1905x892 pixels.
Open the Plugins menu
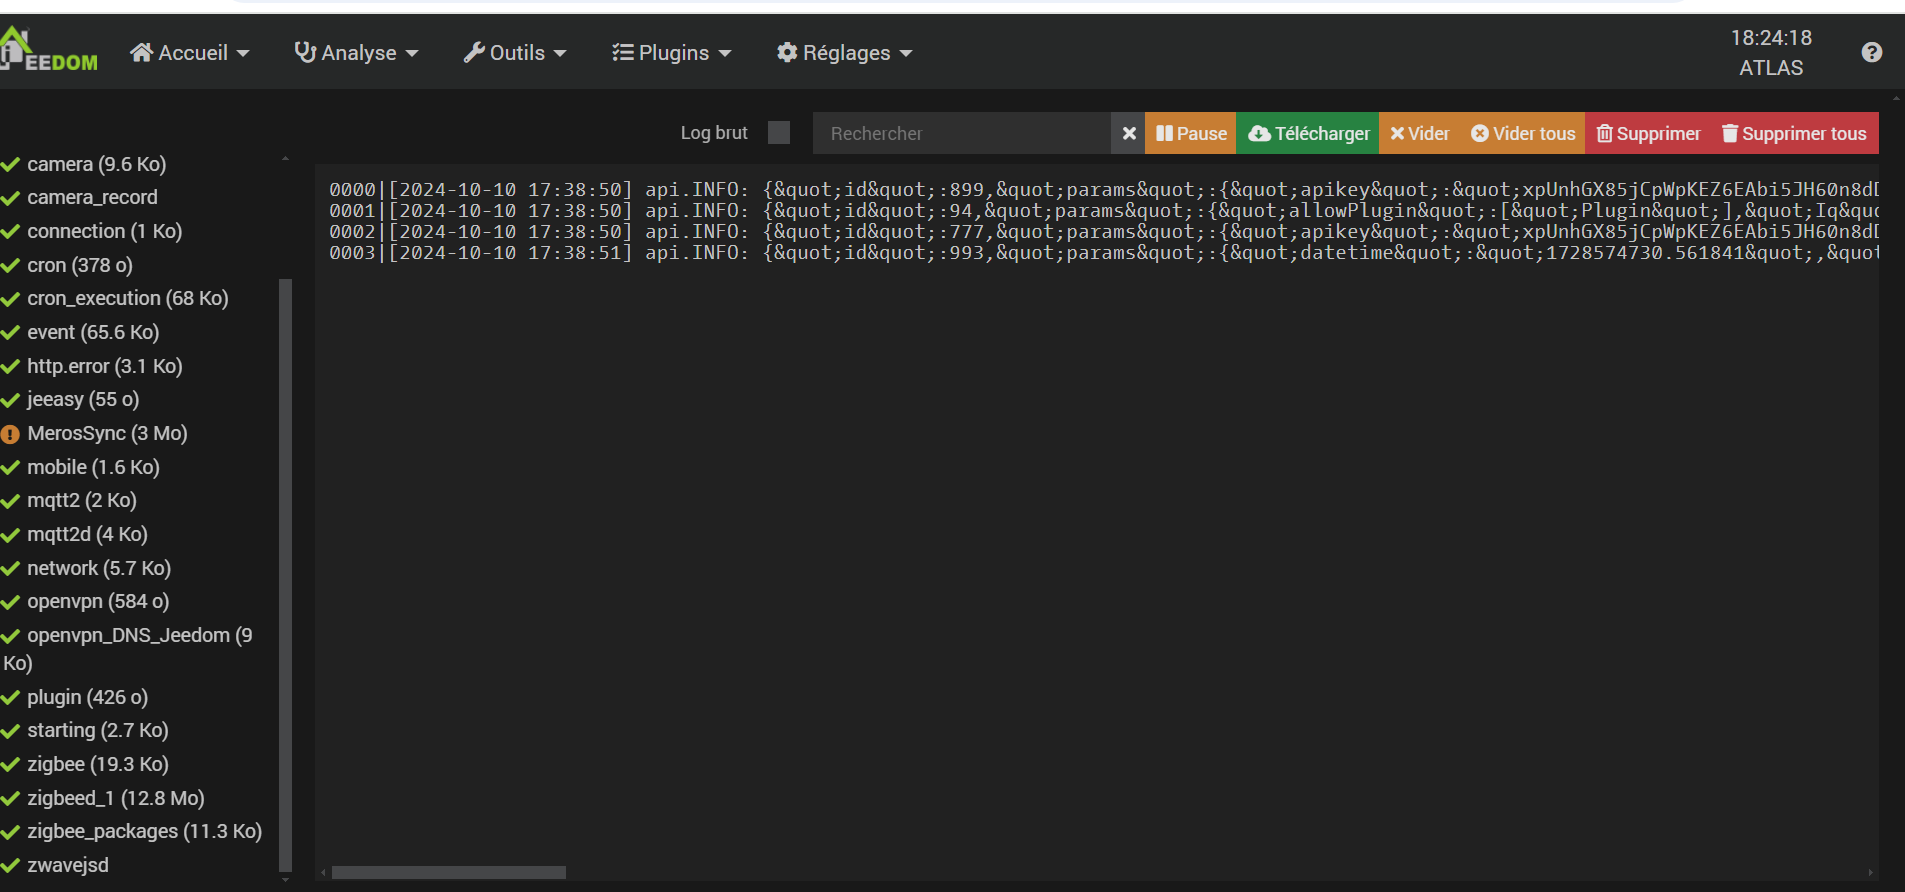tap(672, 53)
